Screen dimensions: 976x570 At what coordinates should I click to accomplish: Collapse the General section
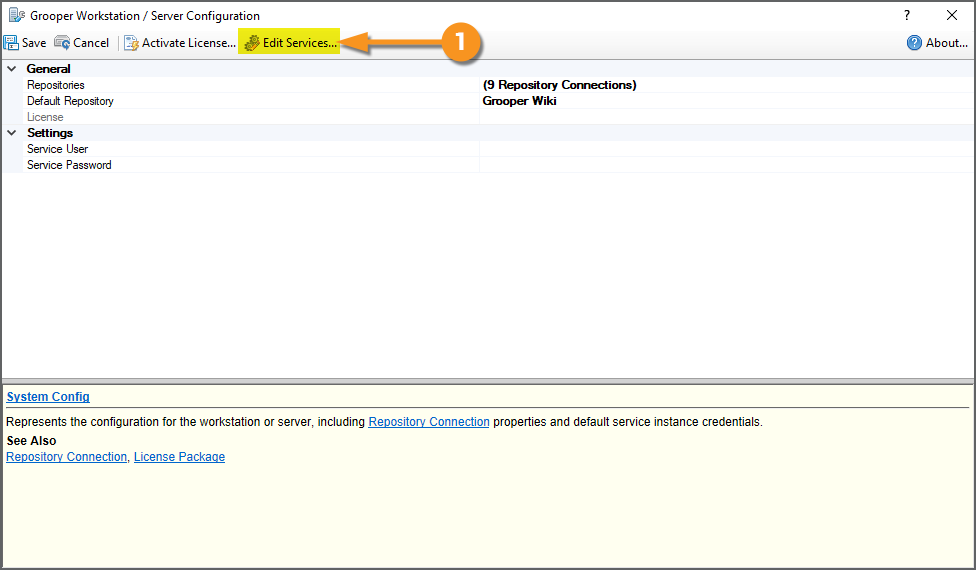(x=12, y=69)
